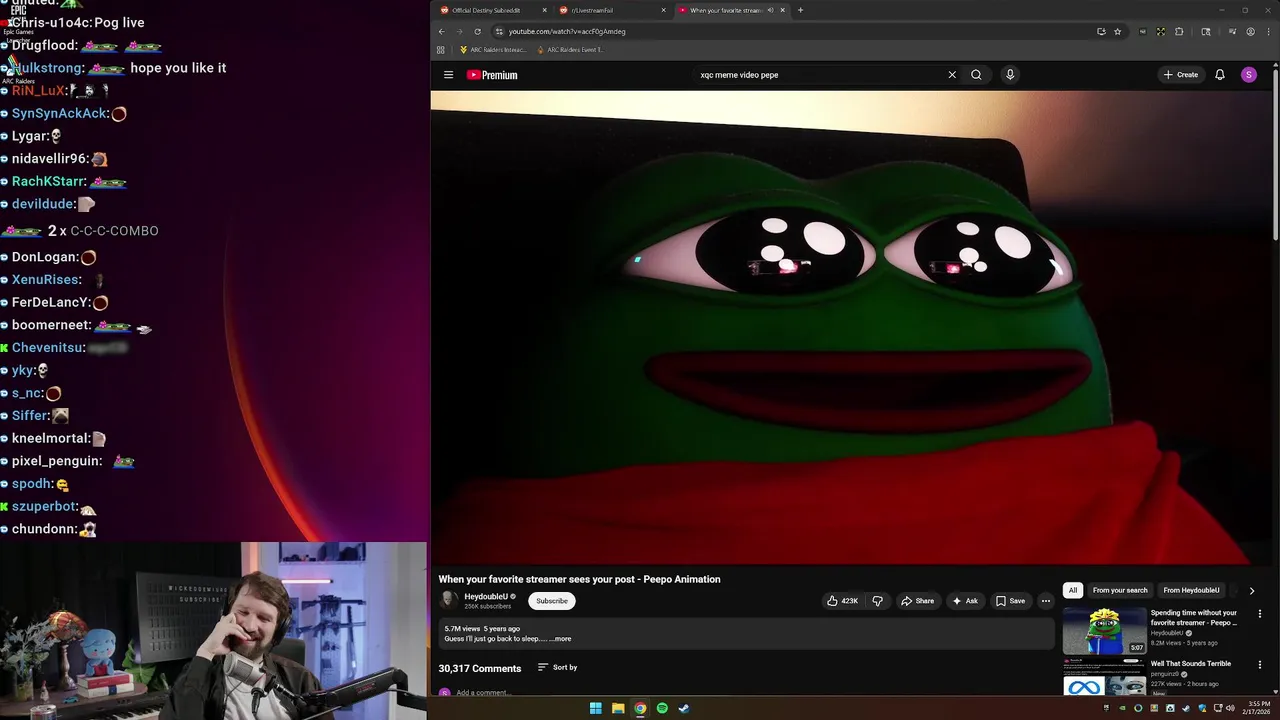This screenshot has height=720, width=1280.
Task: Open YouTube notifications bell
Action: point(1220,75)
